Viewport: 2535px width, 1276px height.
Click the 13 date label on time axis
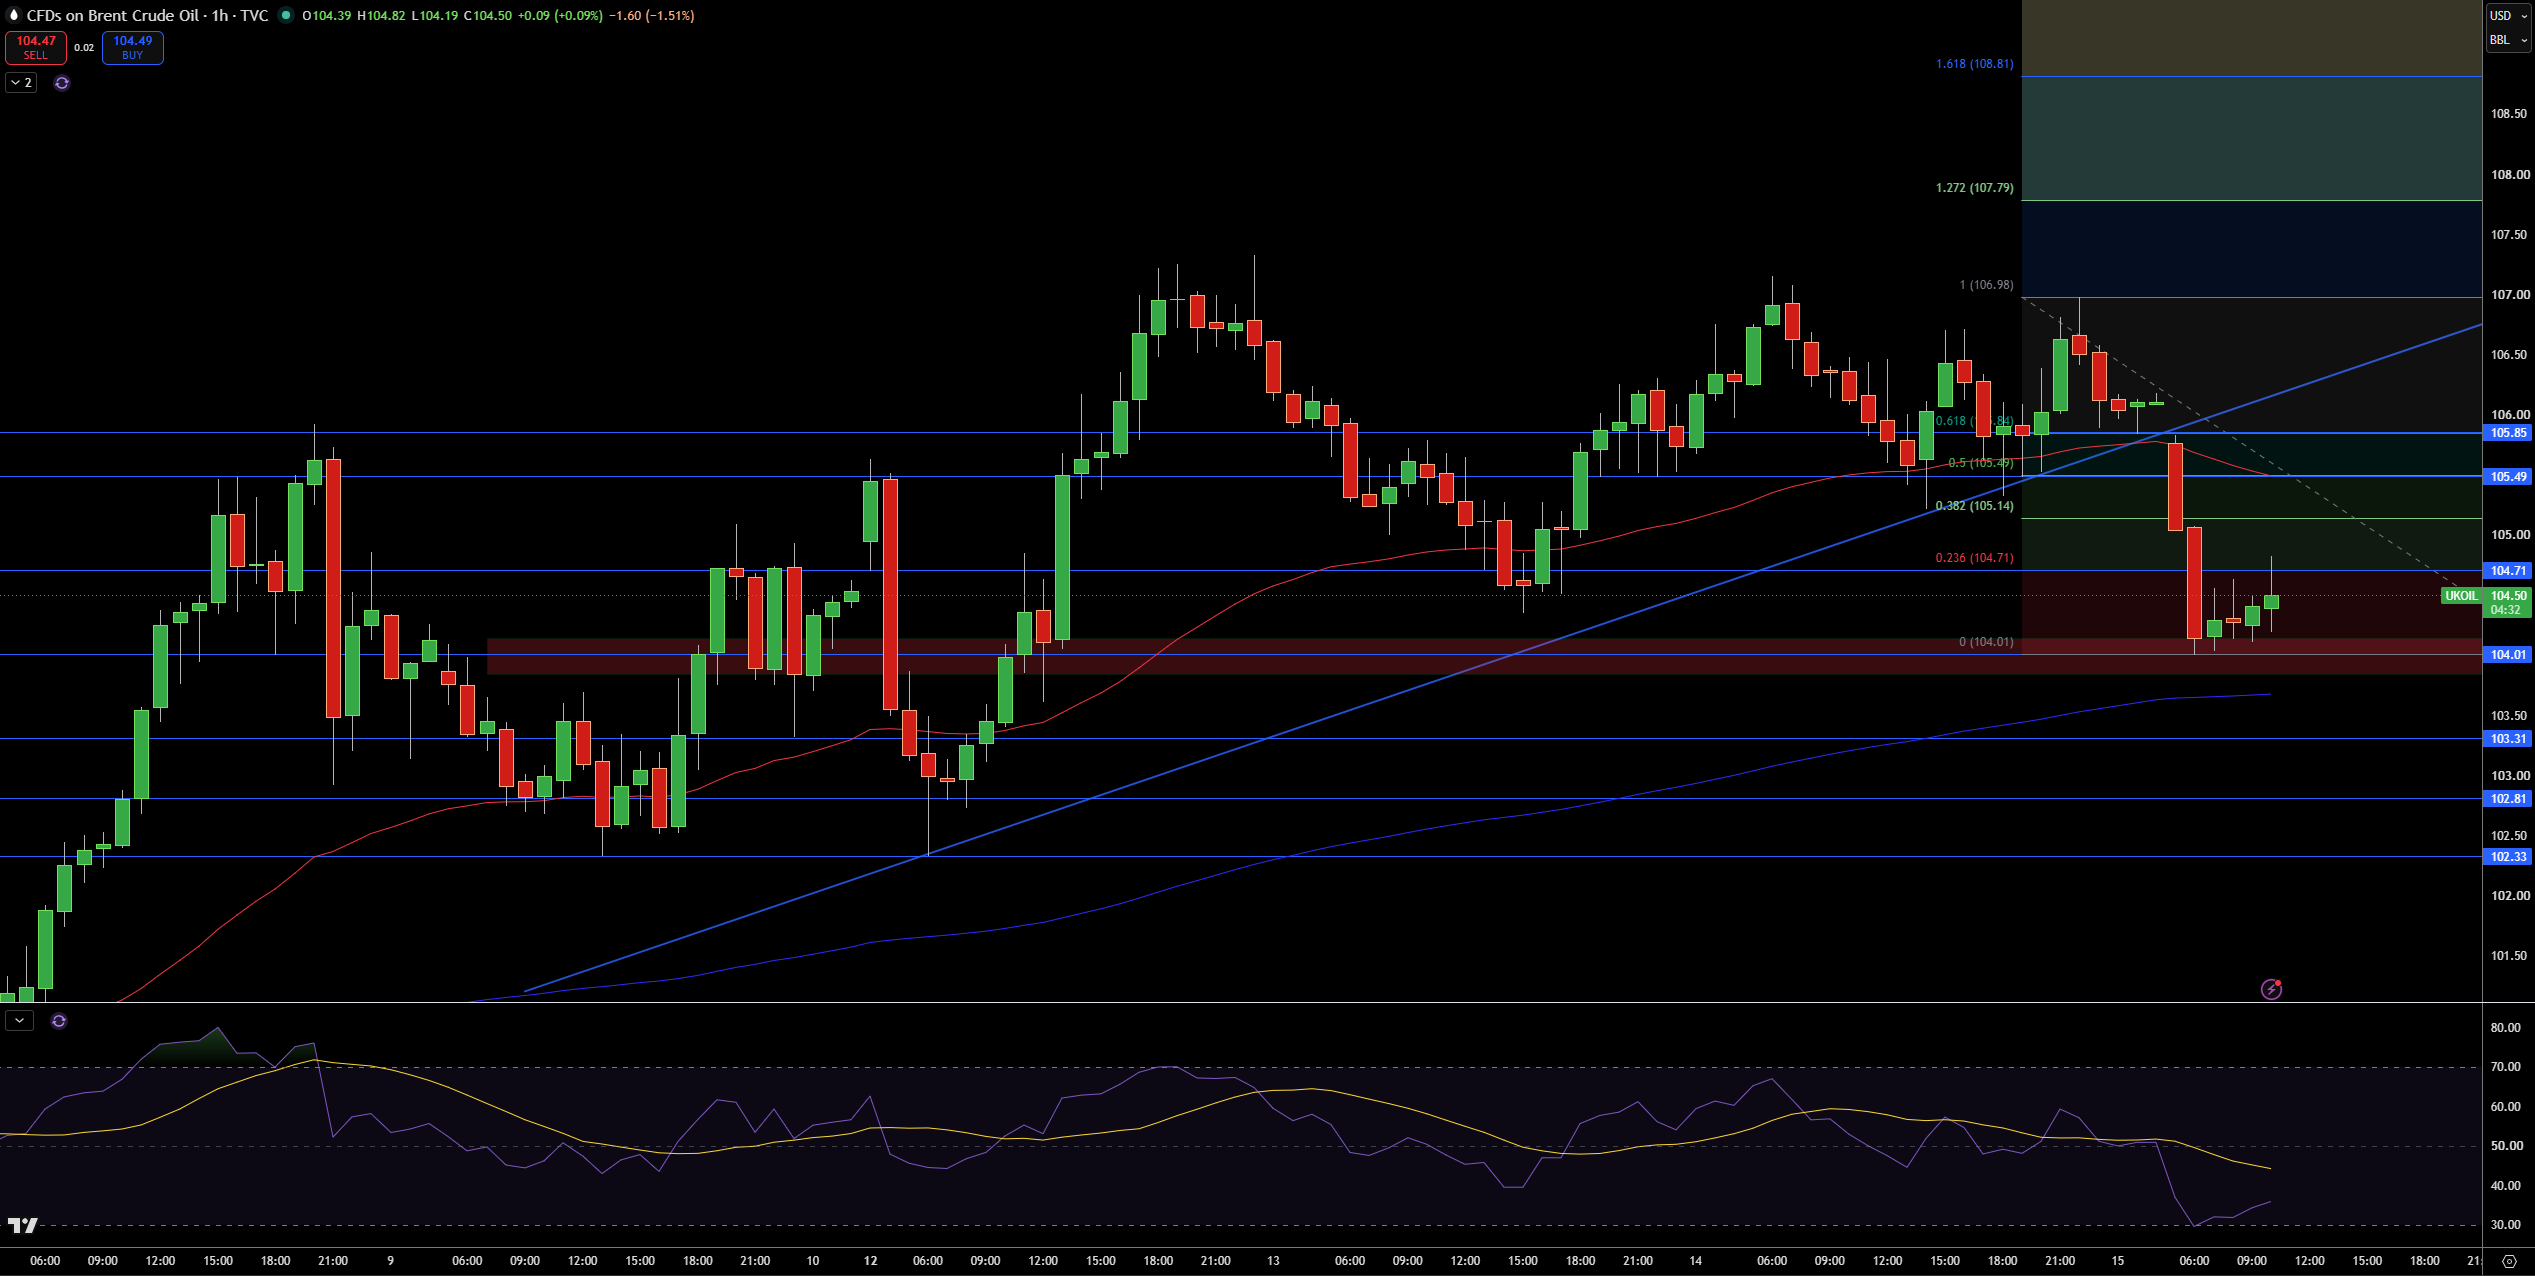1272,1261
